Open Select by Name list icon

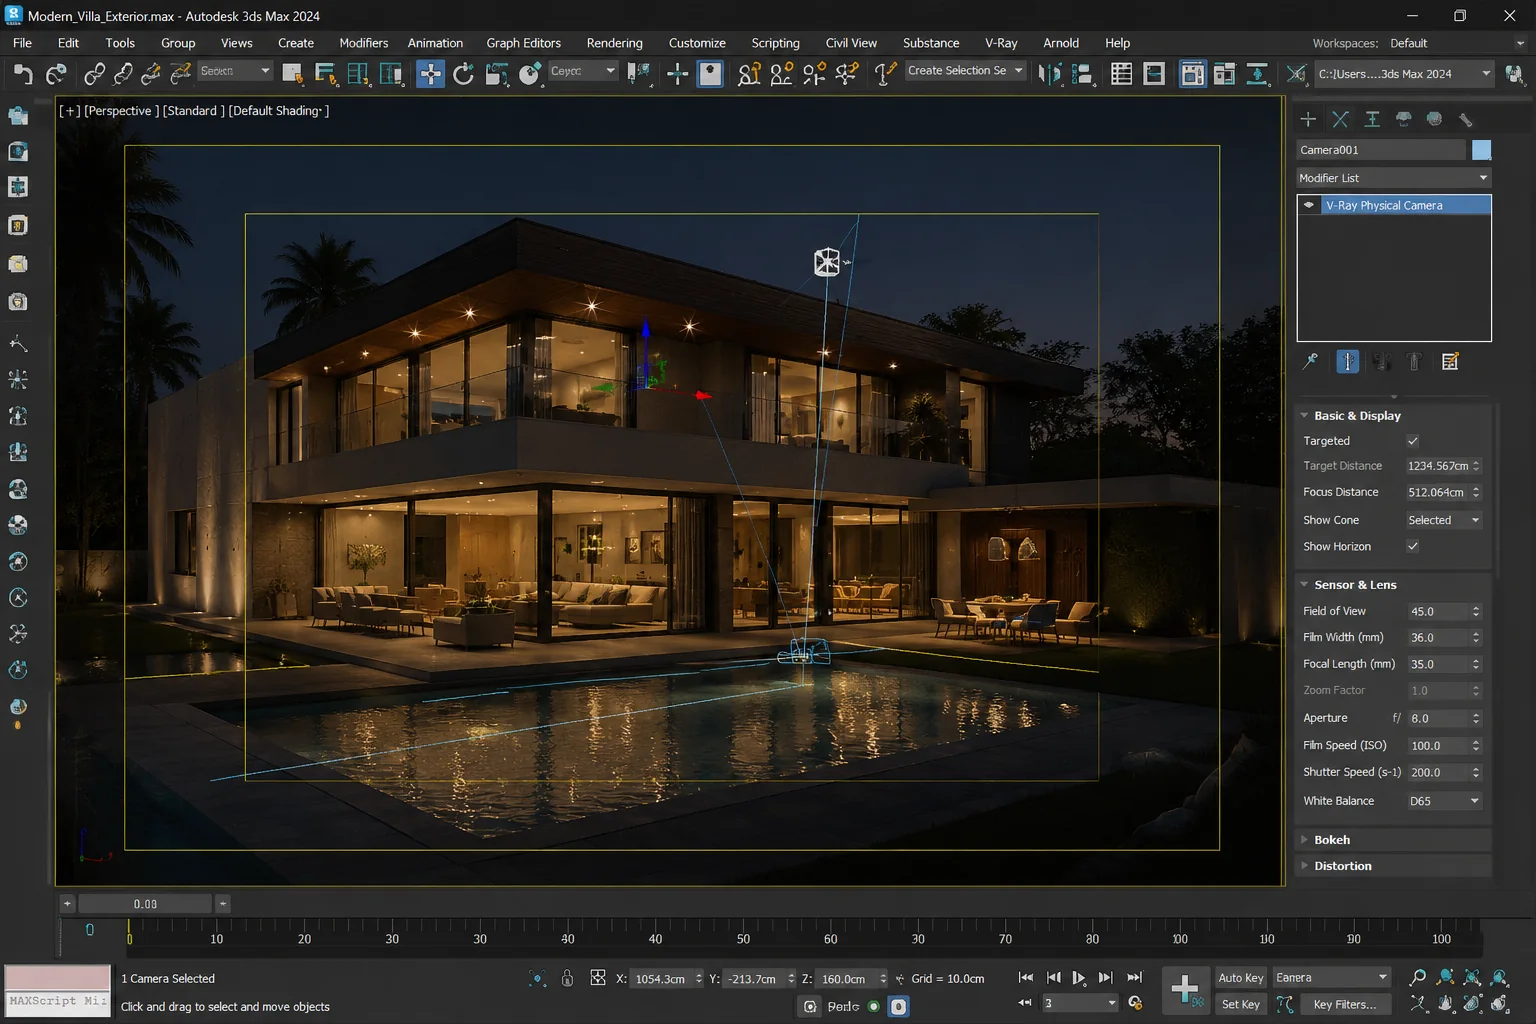click(x=326, y=73)
